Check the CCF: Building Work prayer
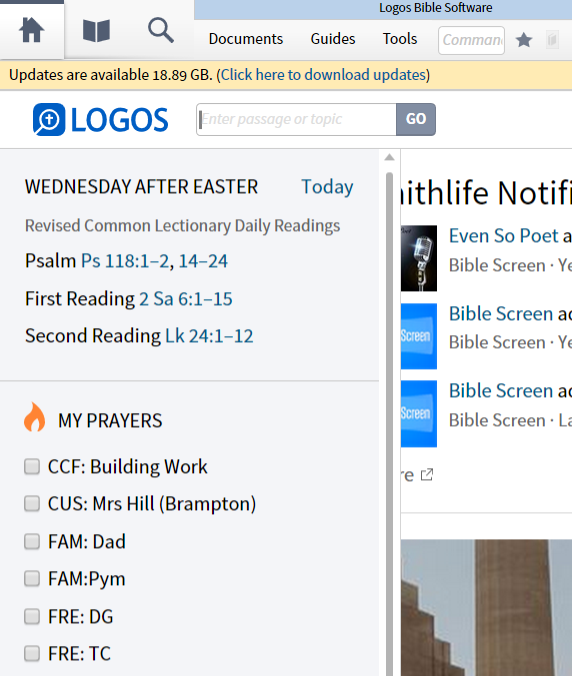 32,466
